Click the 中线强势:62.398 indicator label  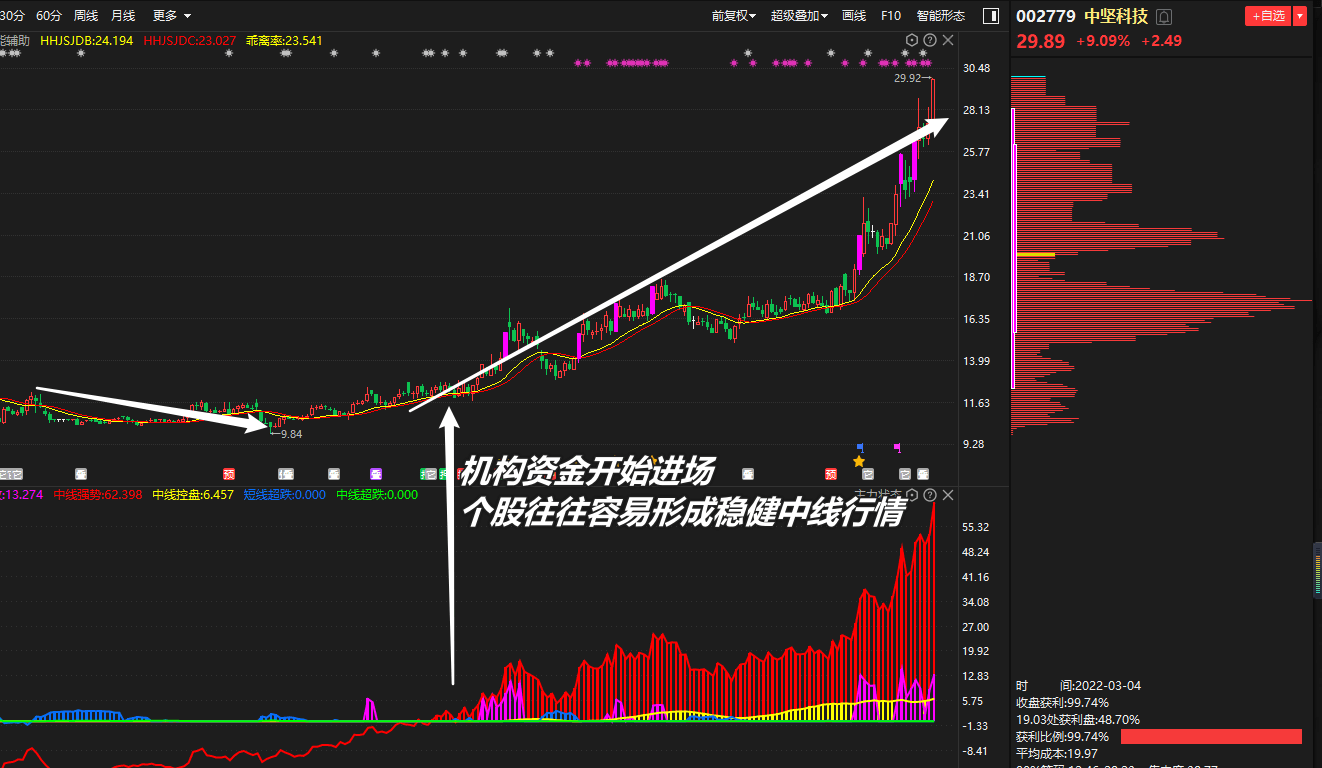click(x=100, y=495)
